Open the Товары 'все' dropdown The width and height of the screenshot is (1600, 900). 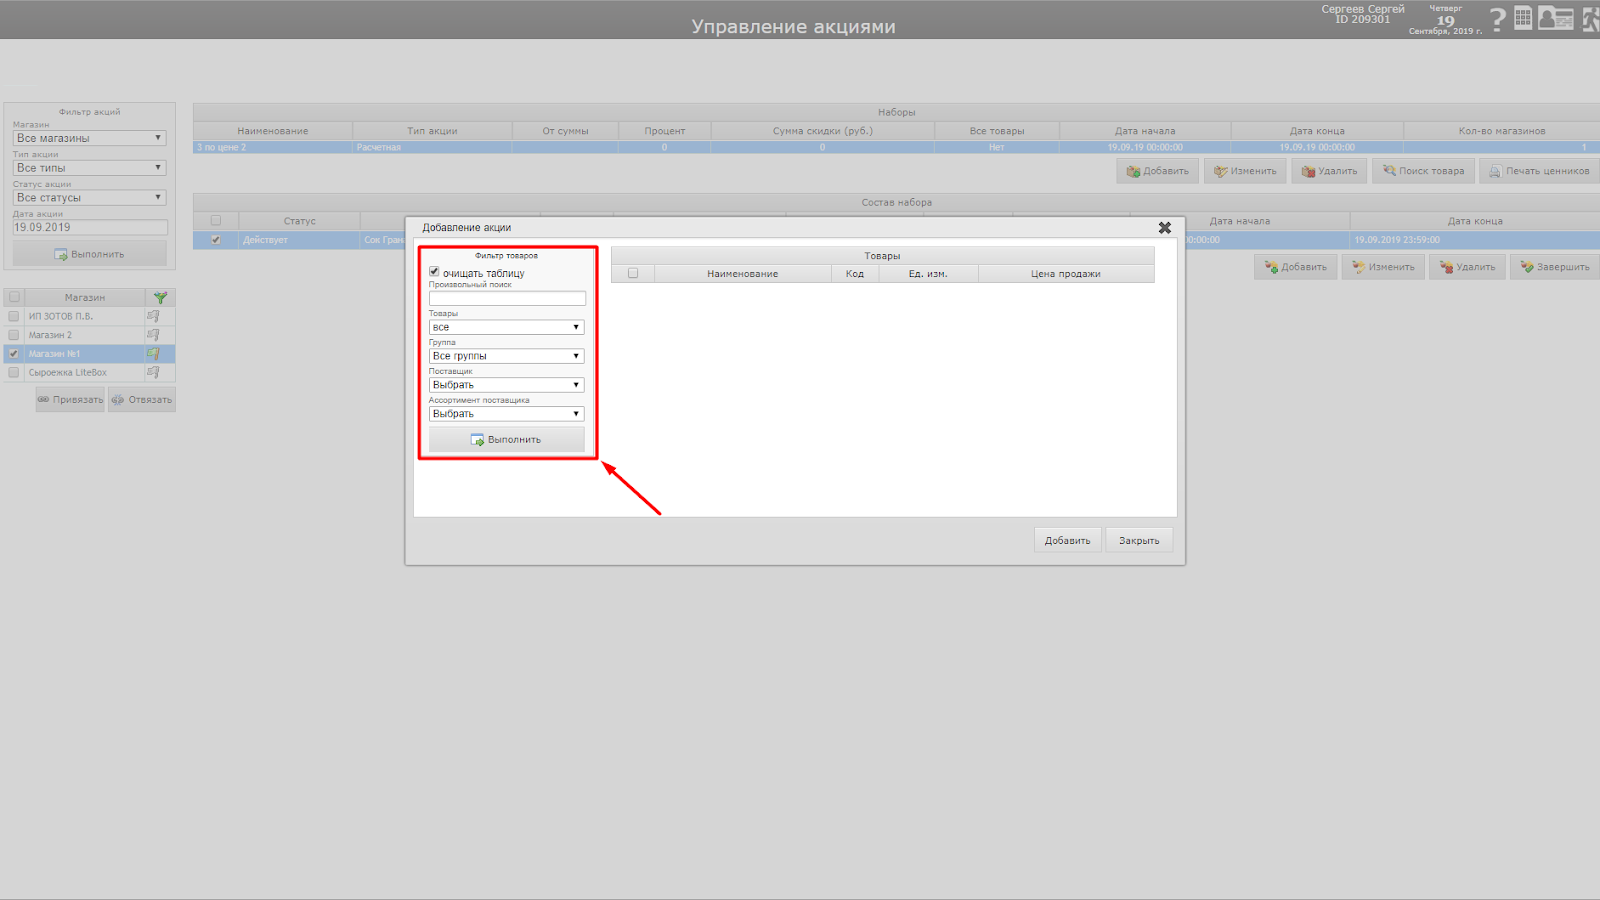click(506, 327)
